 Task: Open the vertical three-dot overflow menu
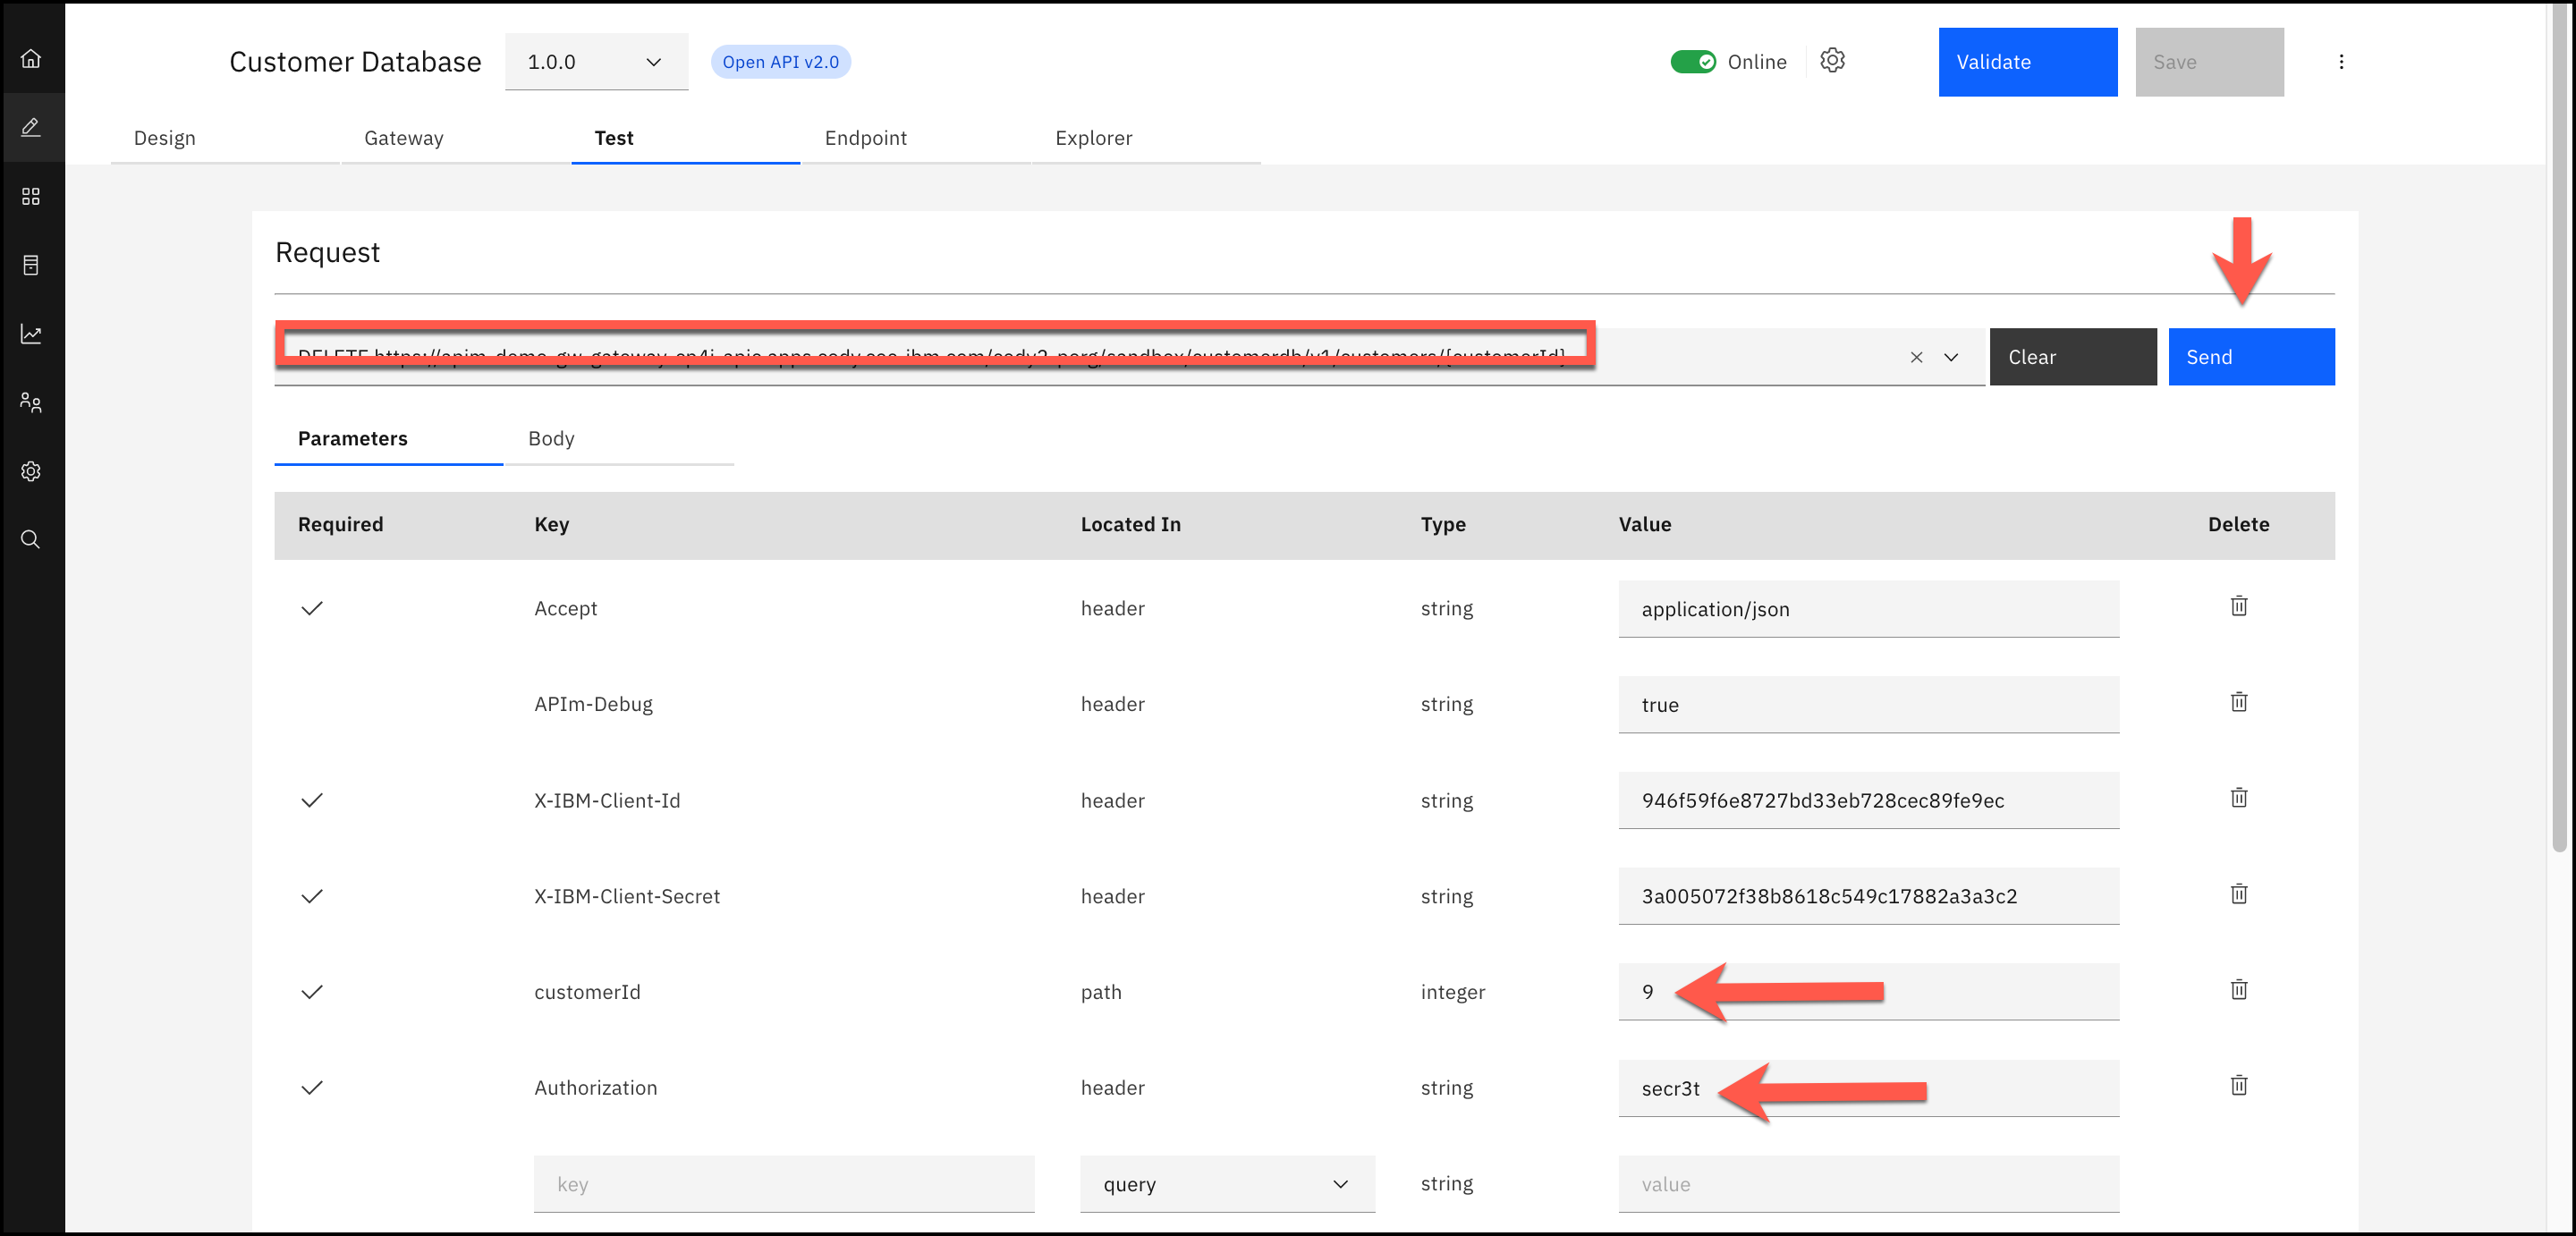tap(2341, 62)
